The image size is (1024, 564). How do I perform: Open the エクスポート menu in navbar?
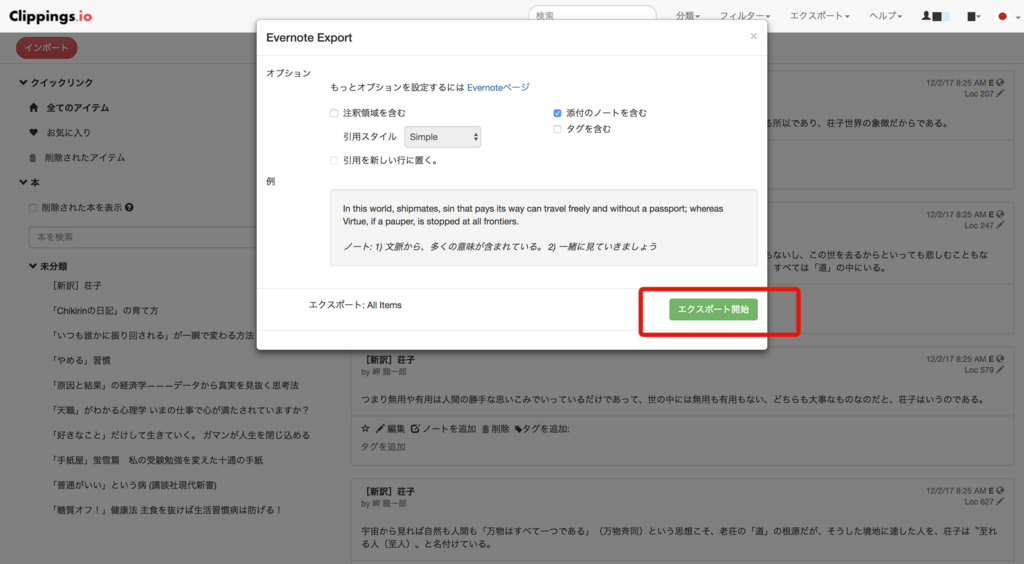pos(820,16)
